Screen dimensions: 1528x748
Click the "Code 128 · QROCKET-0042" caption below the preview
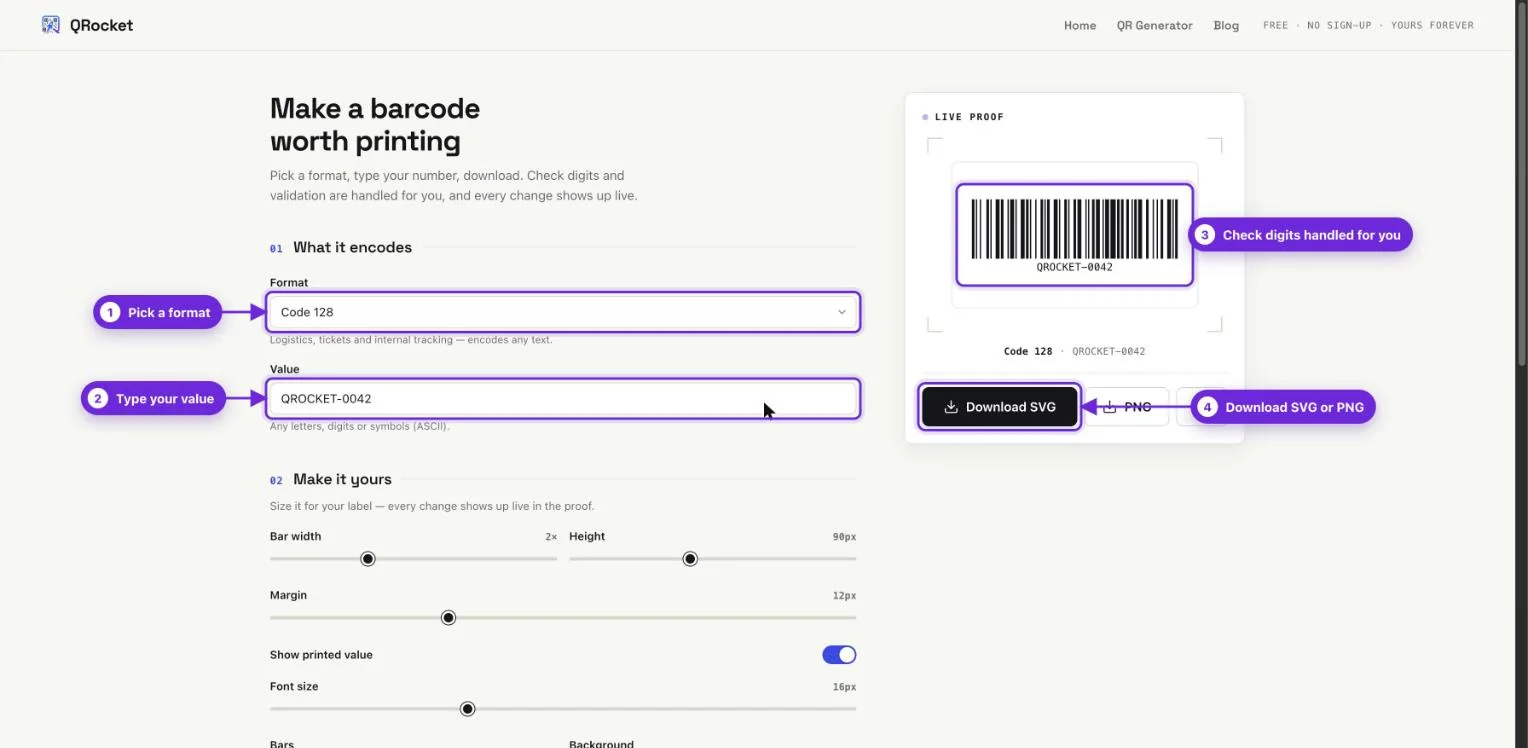(x=1075, y=352)
